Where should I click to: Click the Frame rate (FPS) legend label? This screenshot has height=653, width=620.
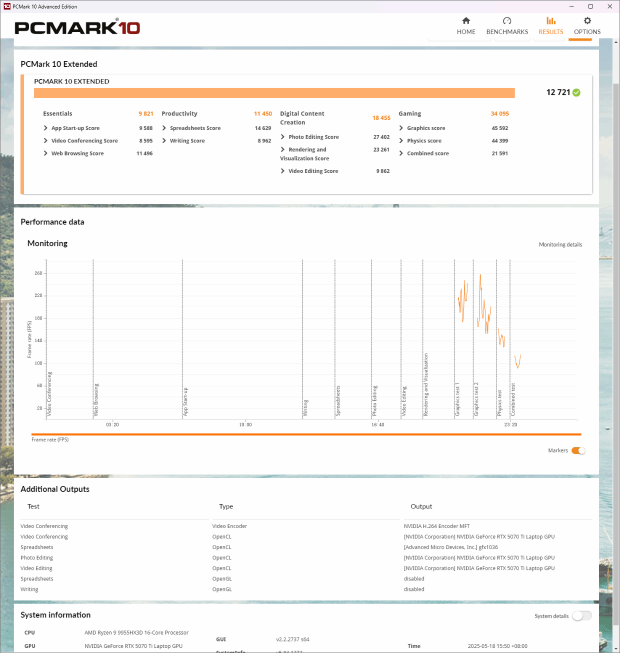(50, 440)
